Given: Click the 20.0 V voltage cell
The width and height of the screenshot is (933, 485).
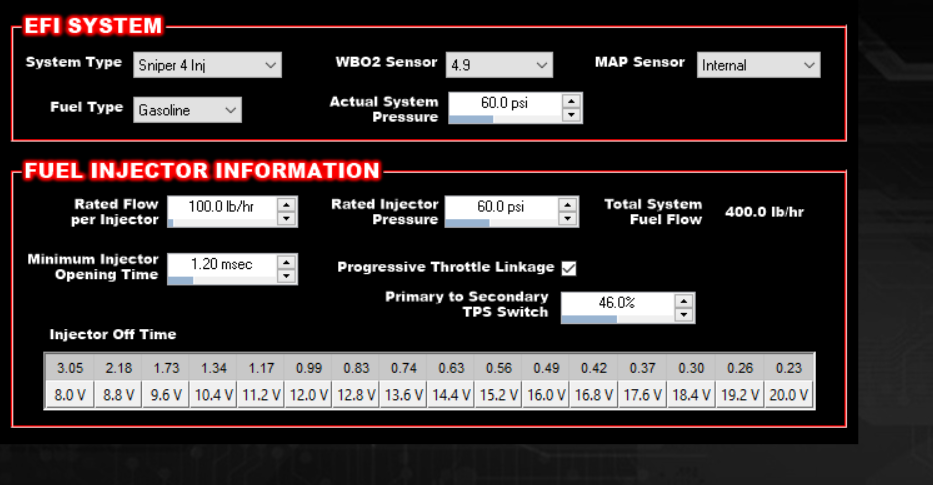Looking at the screenshot, I should click(x=789, y=395).
